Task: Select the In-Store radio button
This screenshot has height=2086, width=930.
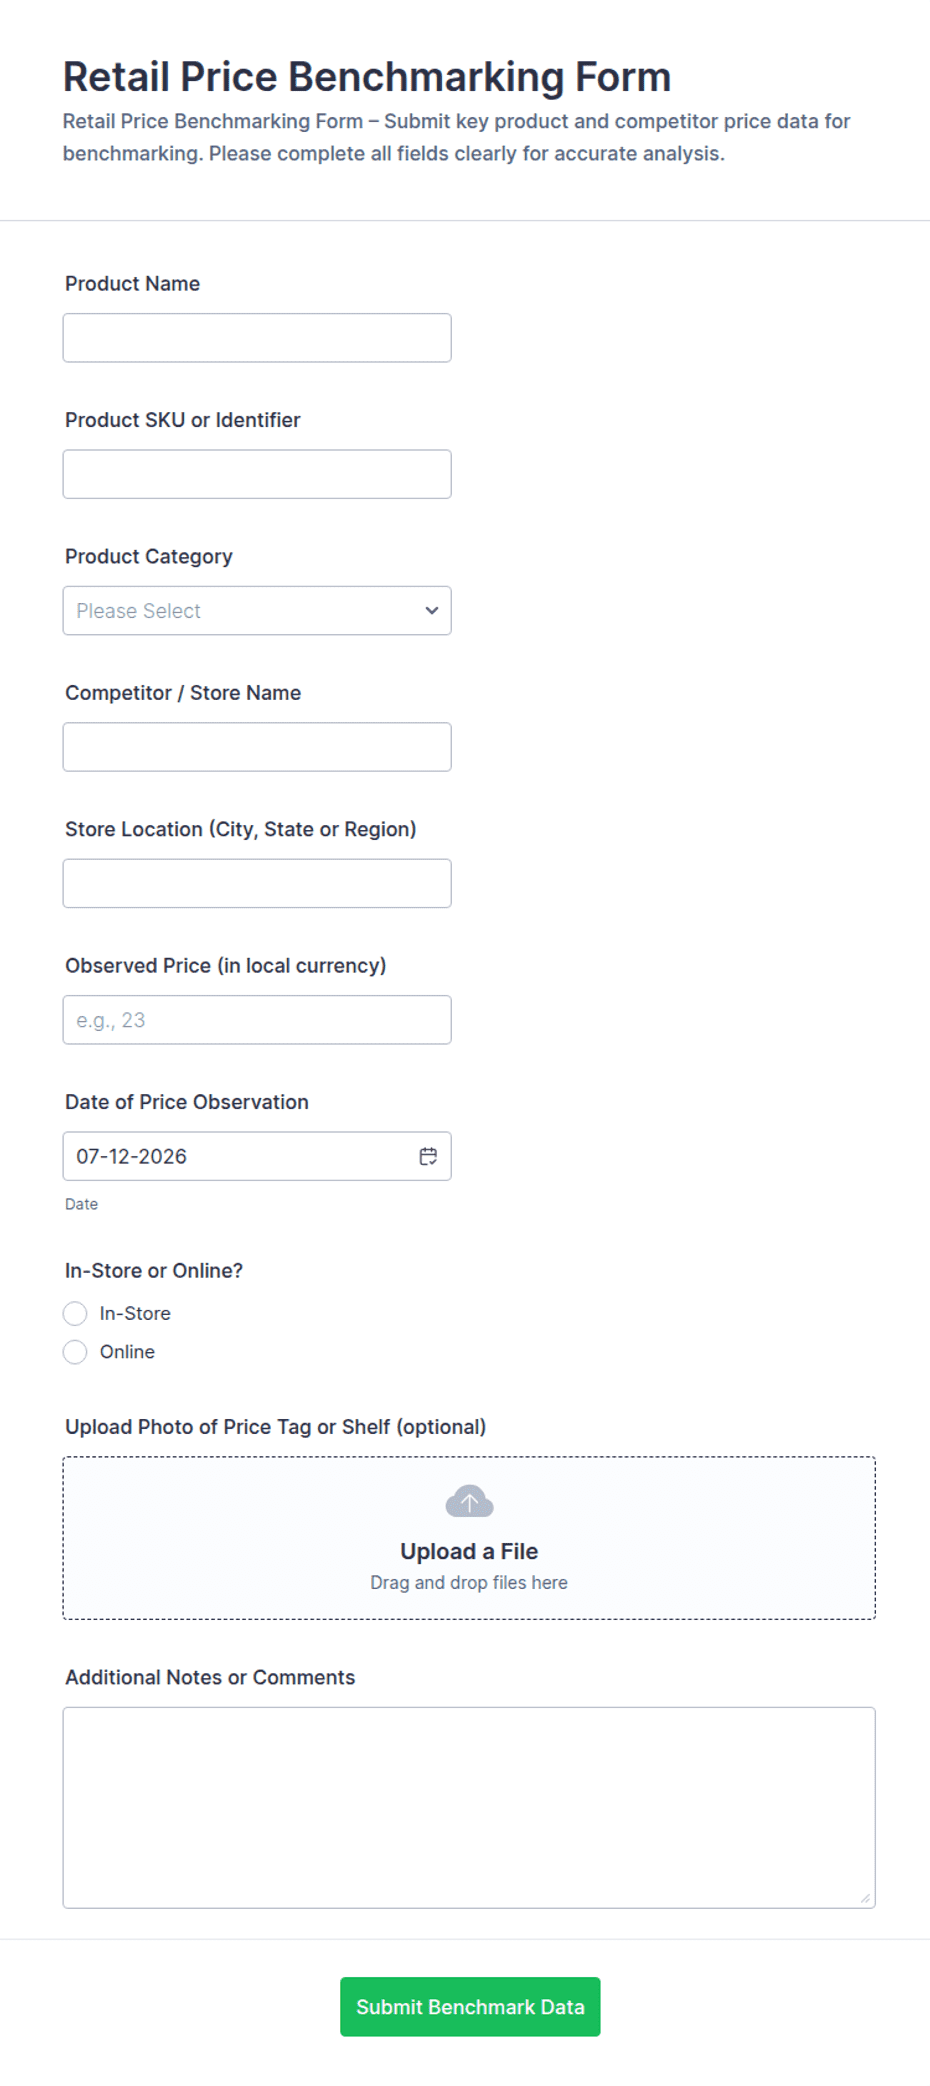Action: click(75, 1313)
